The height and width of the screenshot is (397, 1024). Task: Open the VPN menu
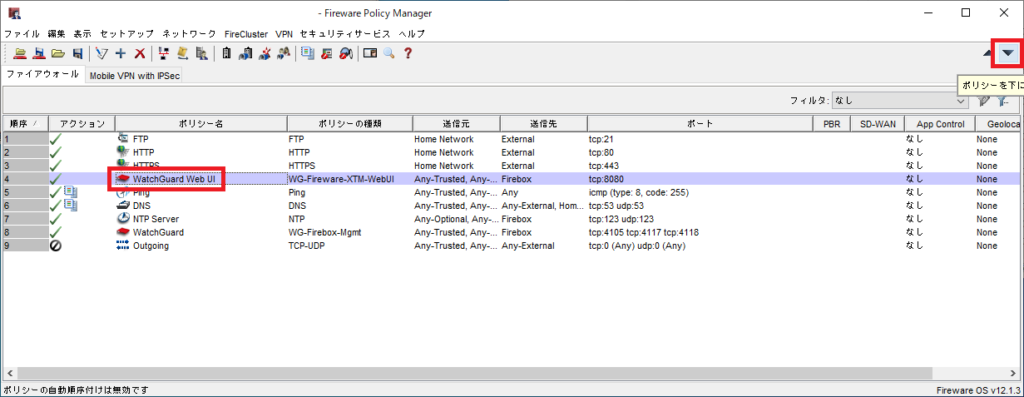284,33
